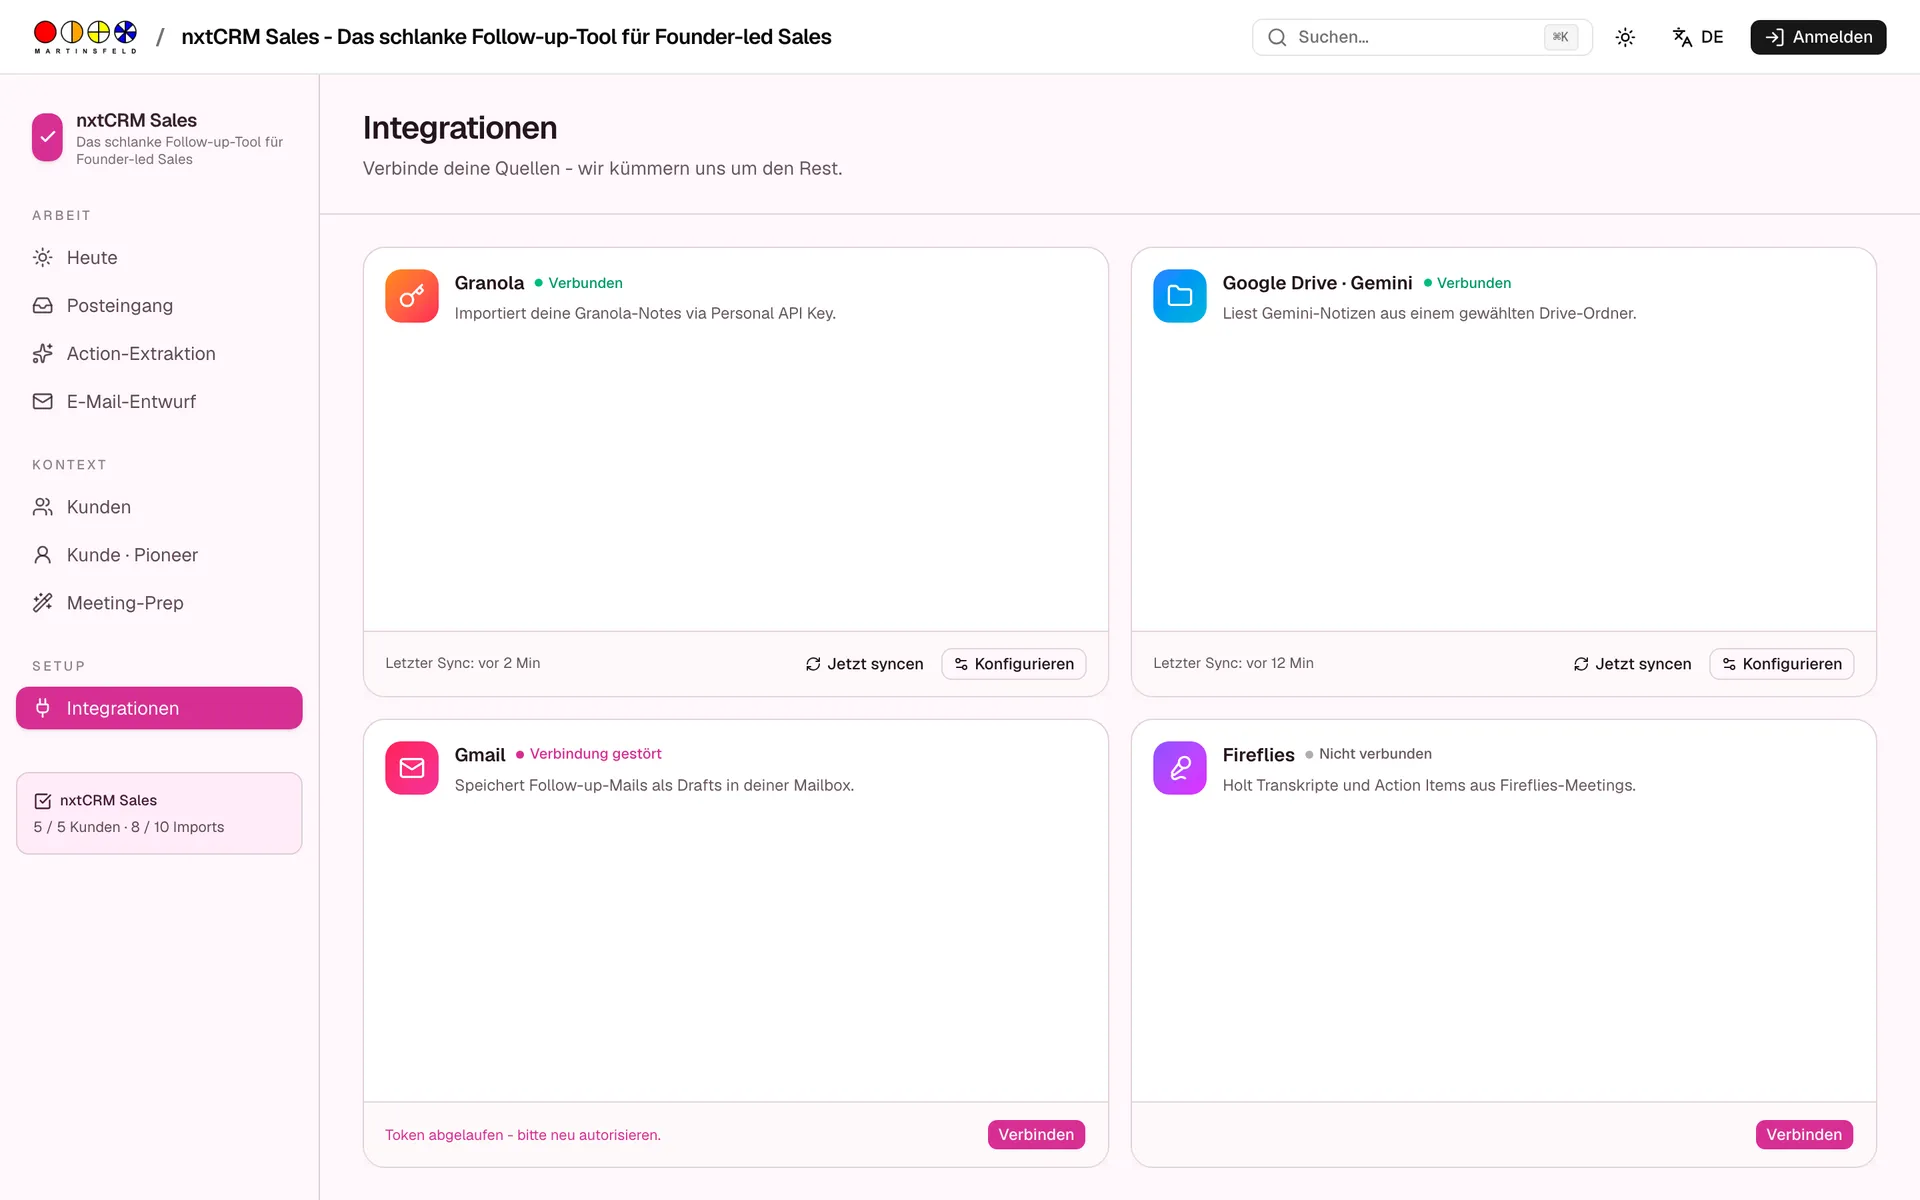
Task: Click 'Letzter Sync: vor 2 Min' text
Action: (463, 663)
